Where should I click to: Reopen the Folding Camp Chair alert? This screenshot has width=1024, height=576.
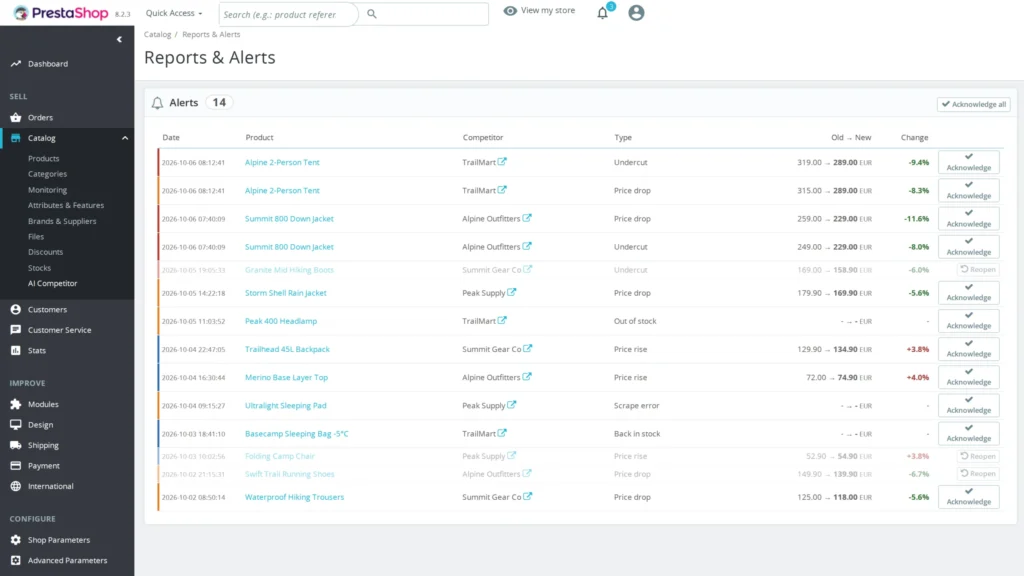[x=978, y=456]
